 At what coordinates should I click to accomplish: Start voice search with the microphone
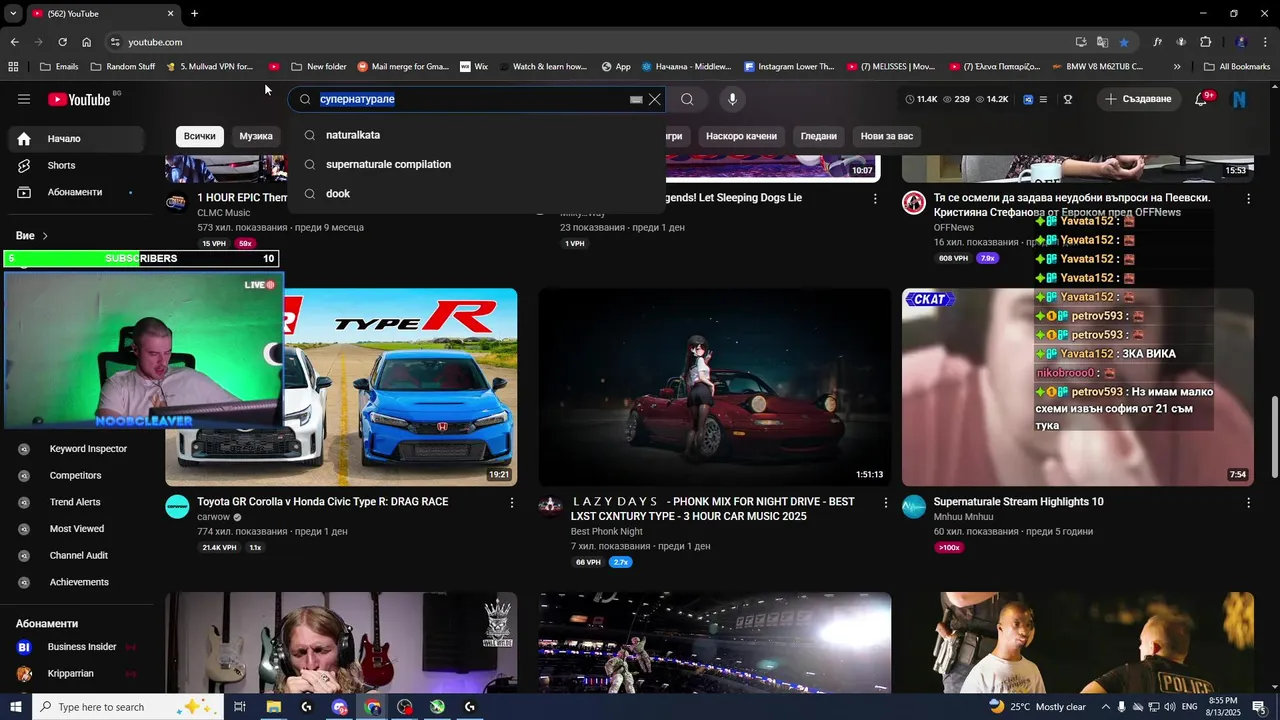[732, 99]
